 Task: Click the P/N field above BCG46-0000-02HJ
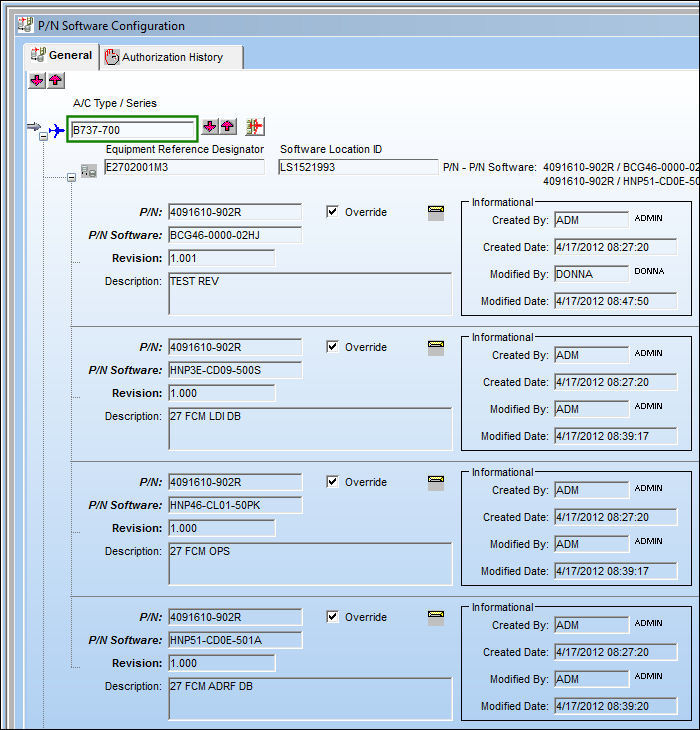click(x=235, y=212)
